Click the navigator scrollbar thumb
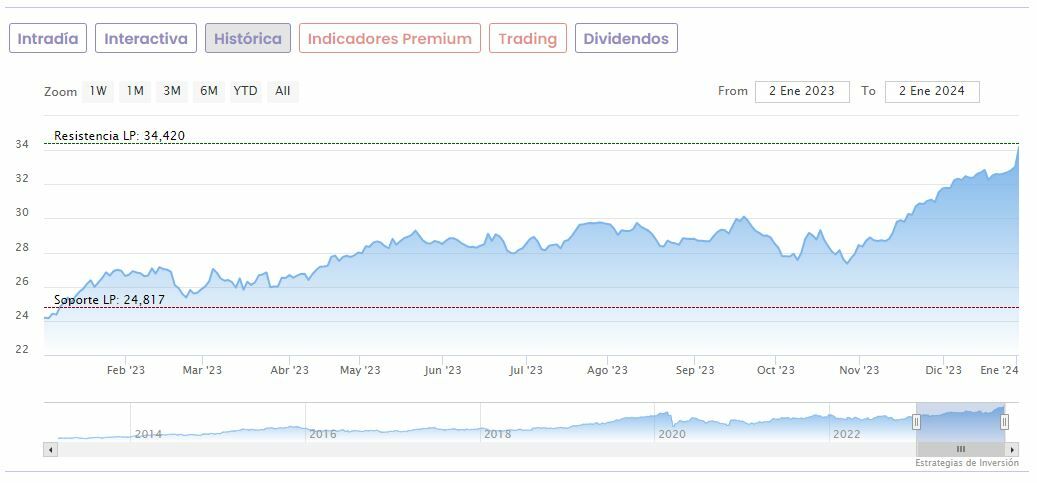Image resolution: width=1037 pixels, height=483 pixels. [x=960, y=450]
